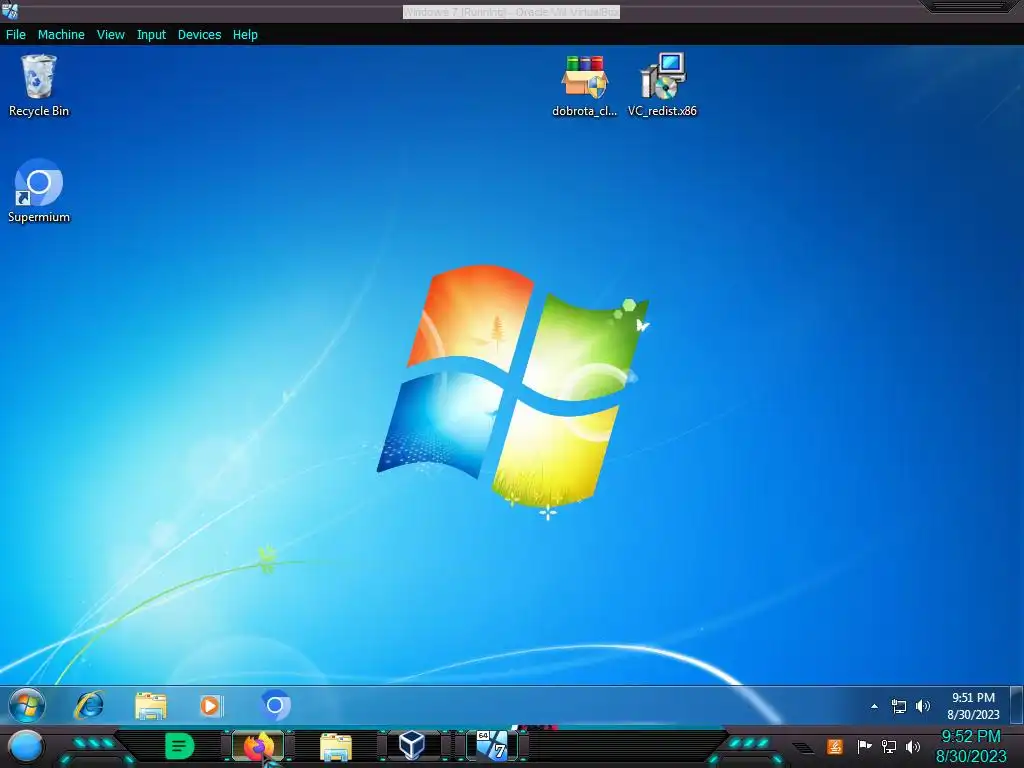
Task: Open File Explorer on host taskbar
Action: 336,747
